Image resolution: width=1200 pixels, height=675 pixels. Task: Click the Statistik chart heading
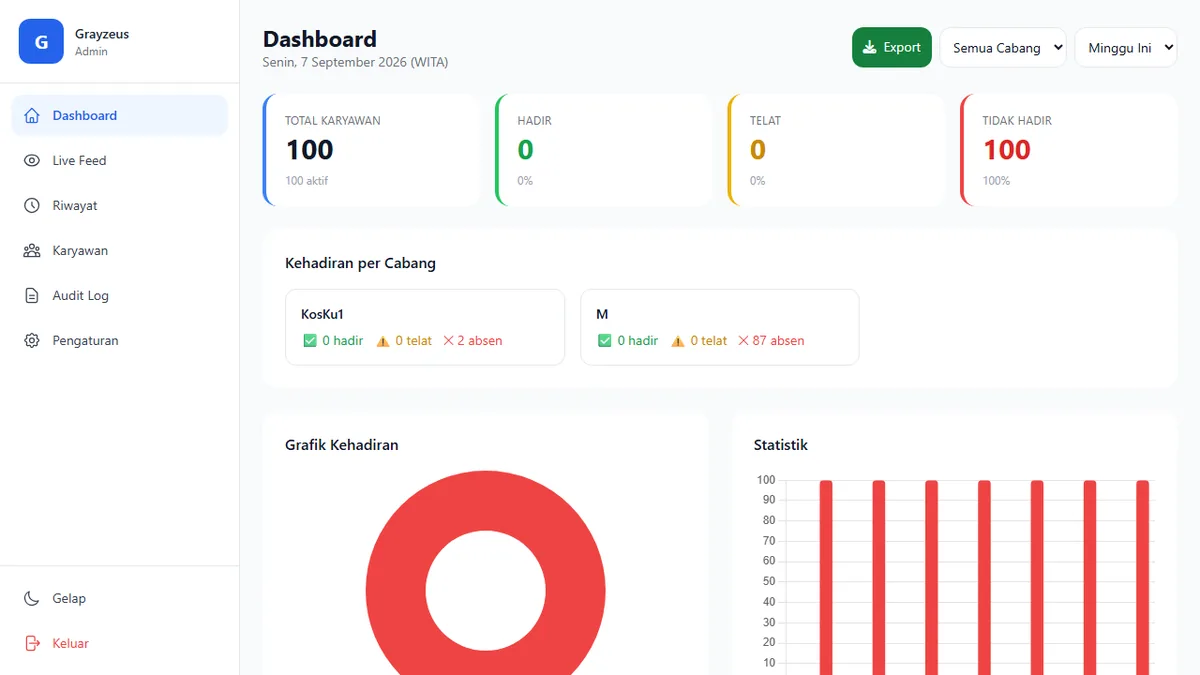[781, 445]
